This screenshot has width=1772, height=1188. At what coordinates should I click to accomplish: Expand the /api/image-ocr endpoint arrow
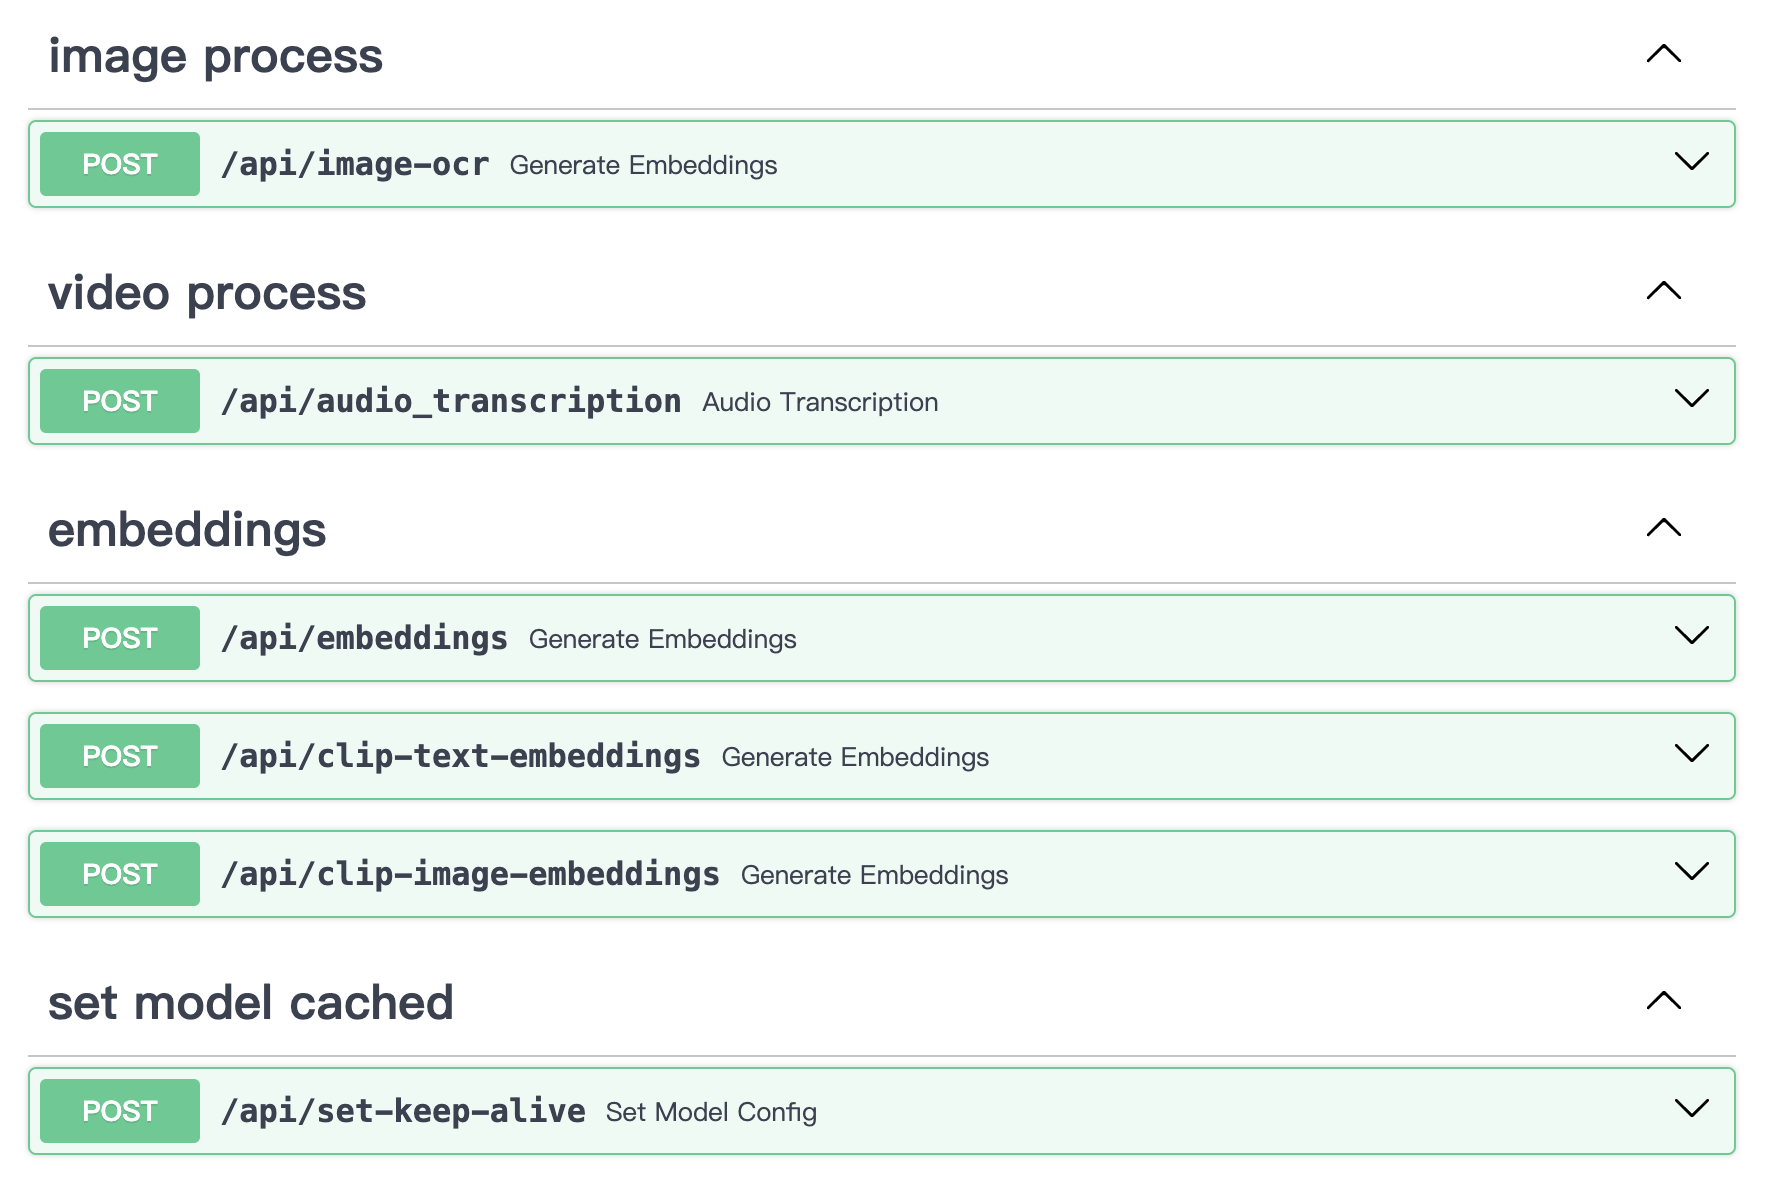point(1691,162)
